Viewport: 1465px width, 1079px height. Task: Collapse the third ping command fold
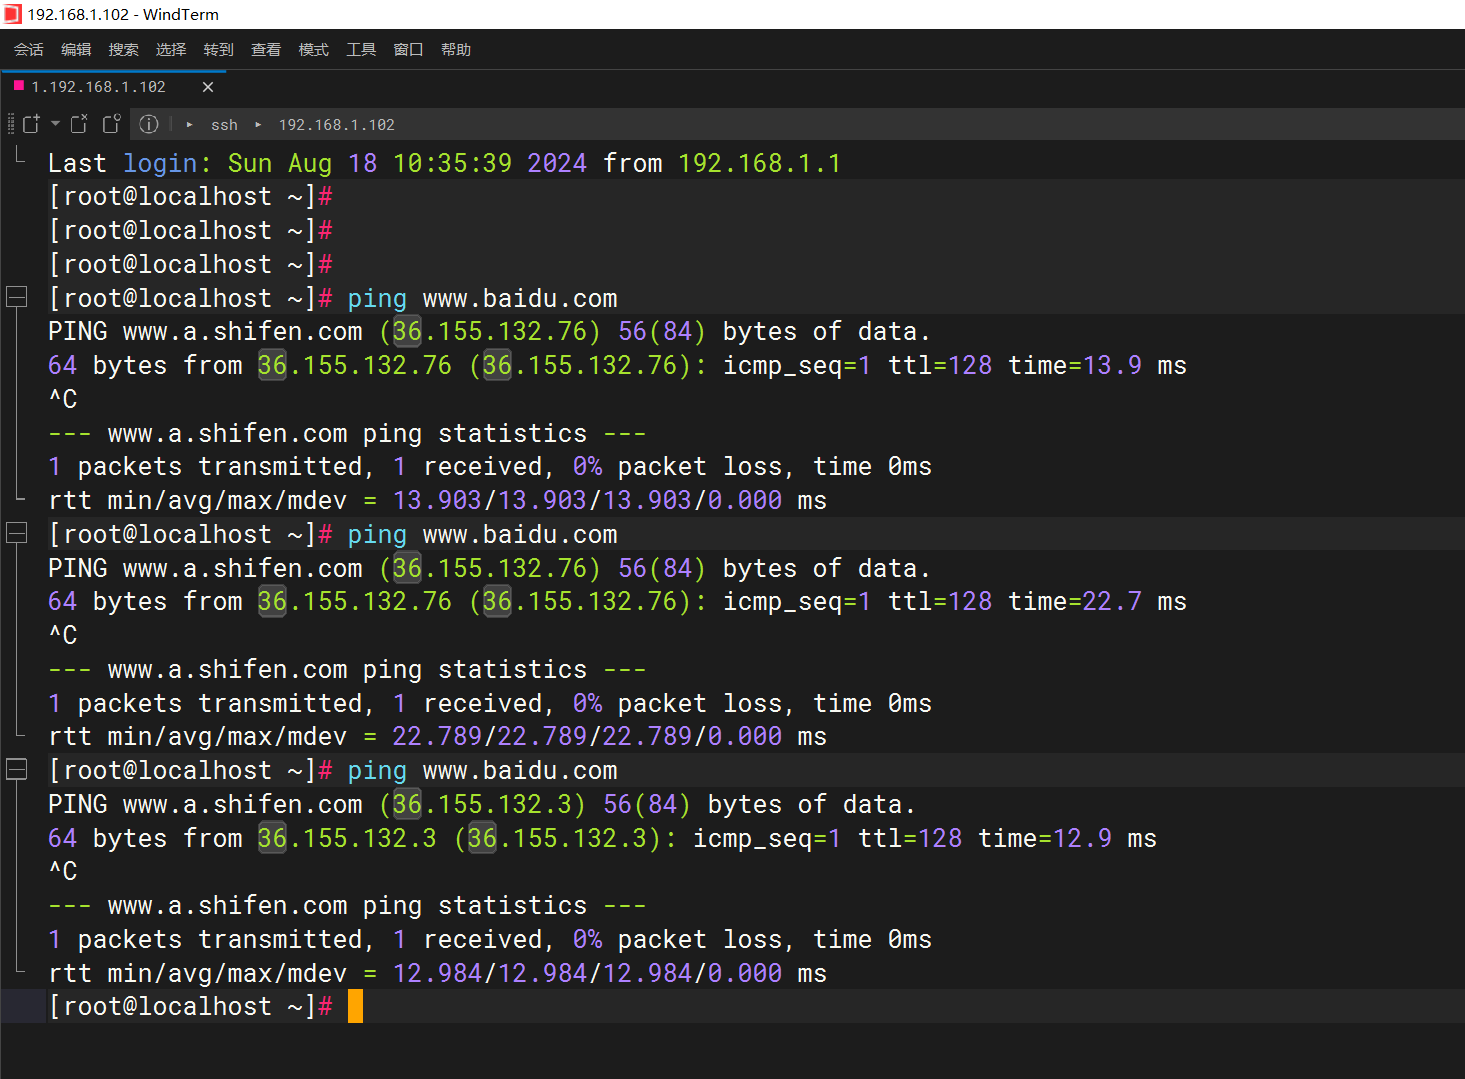[x=17, y=769]
